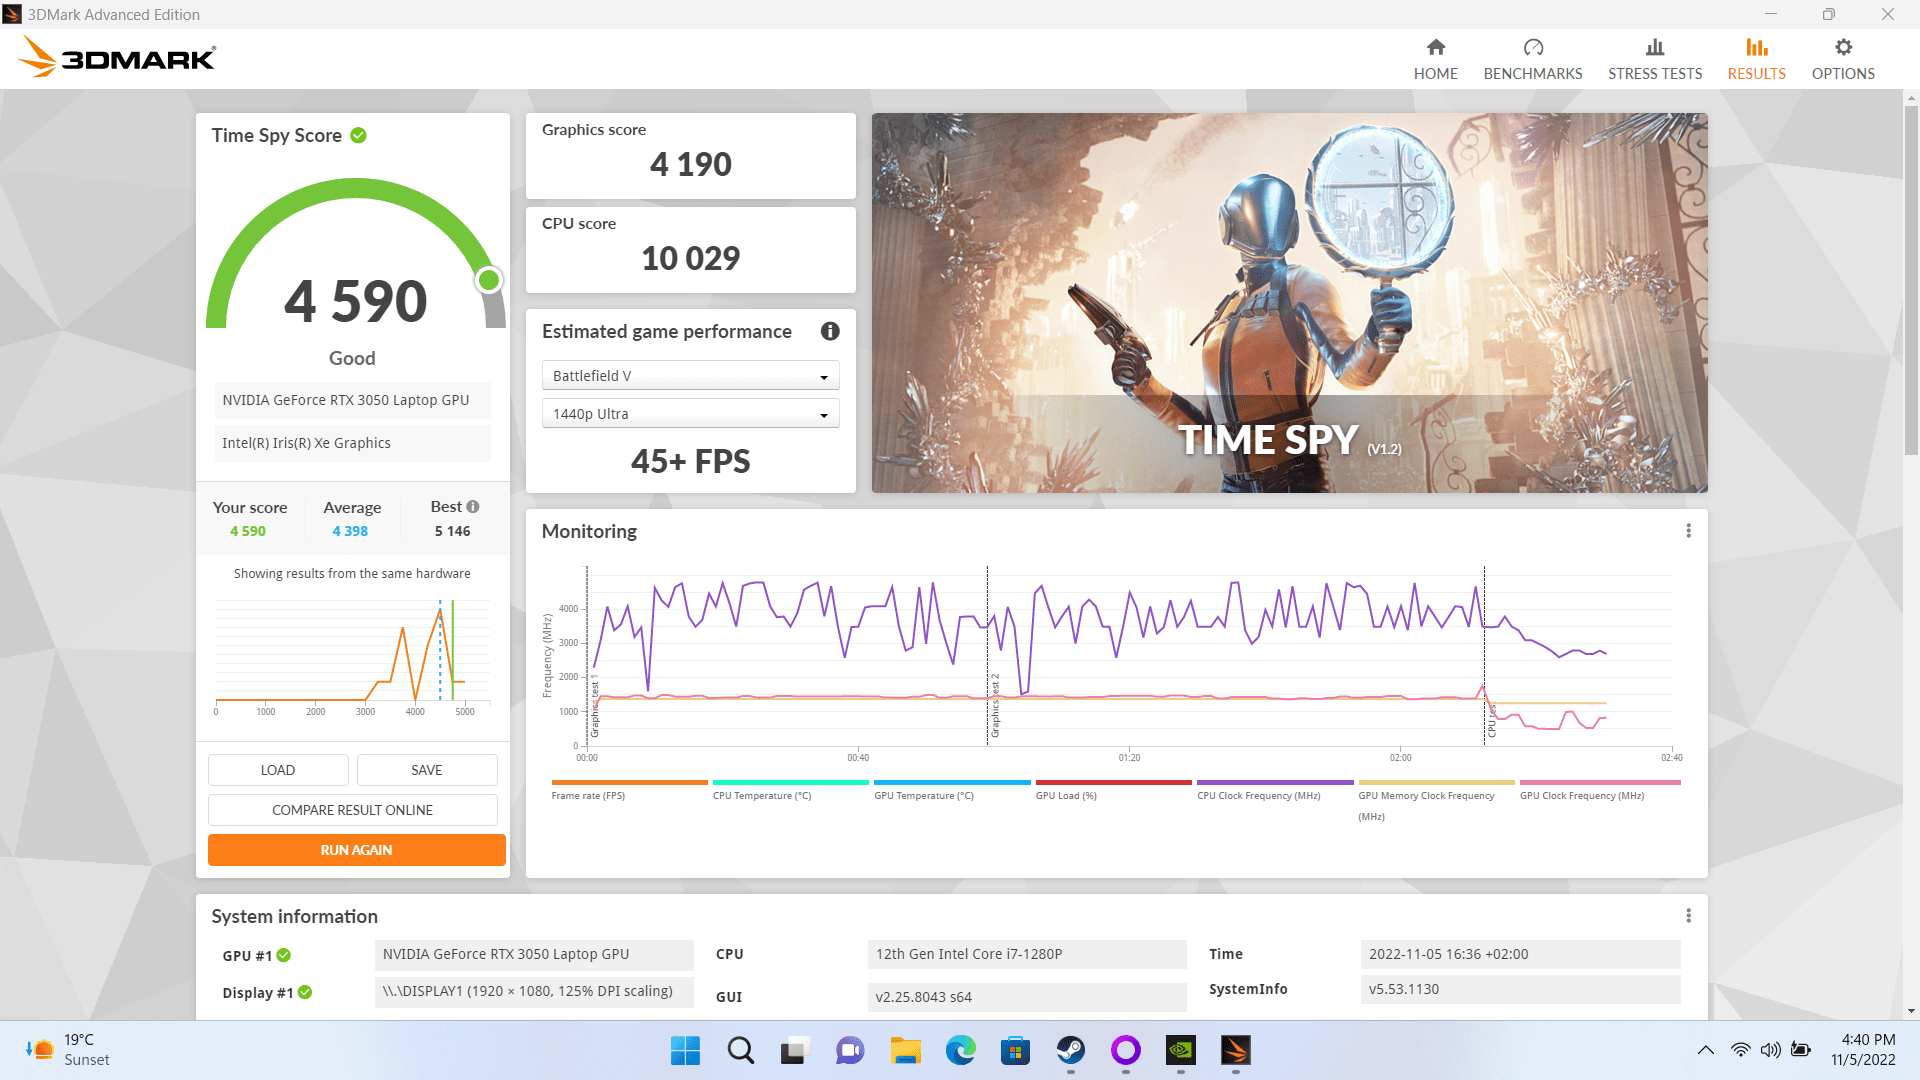Click the Save result button

click(427, 770)
